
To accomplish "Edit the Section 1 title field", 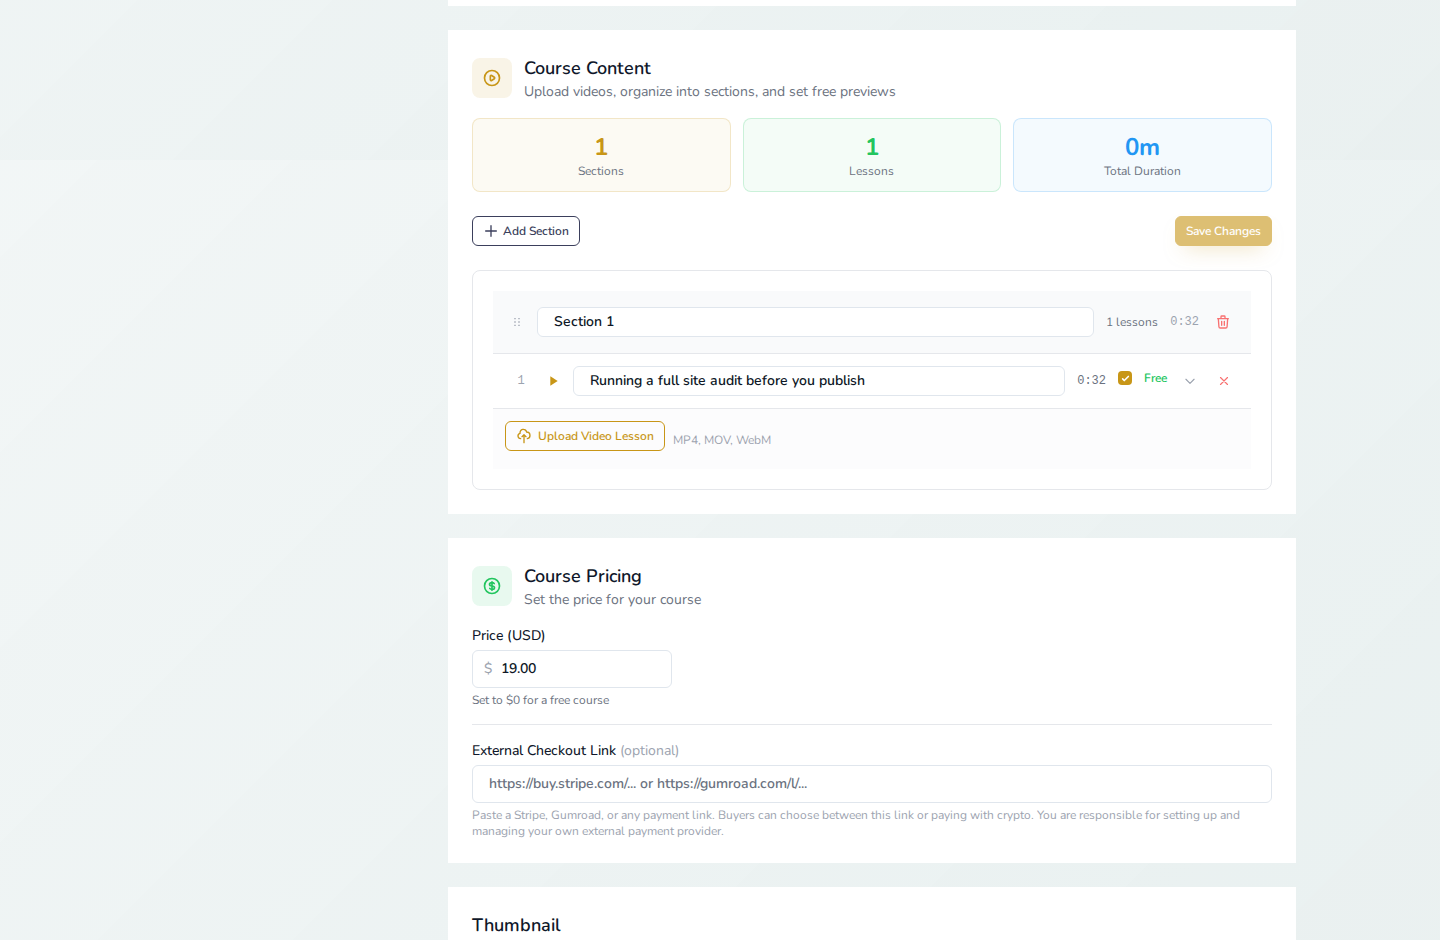I will coord(815,322).
